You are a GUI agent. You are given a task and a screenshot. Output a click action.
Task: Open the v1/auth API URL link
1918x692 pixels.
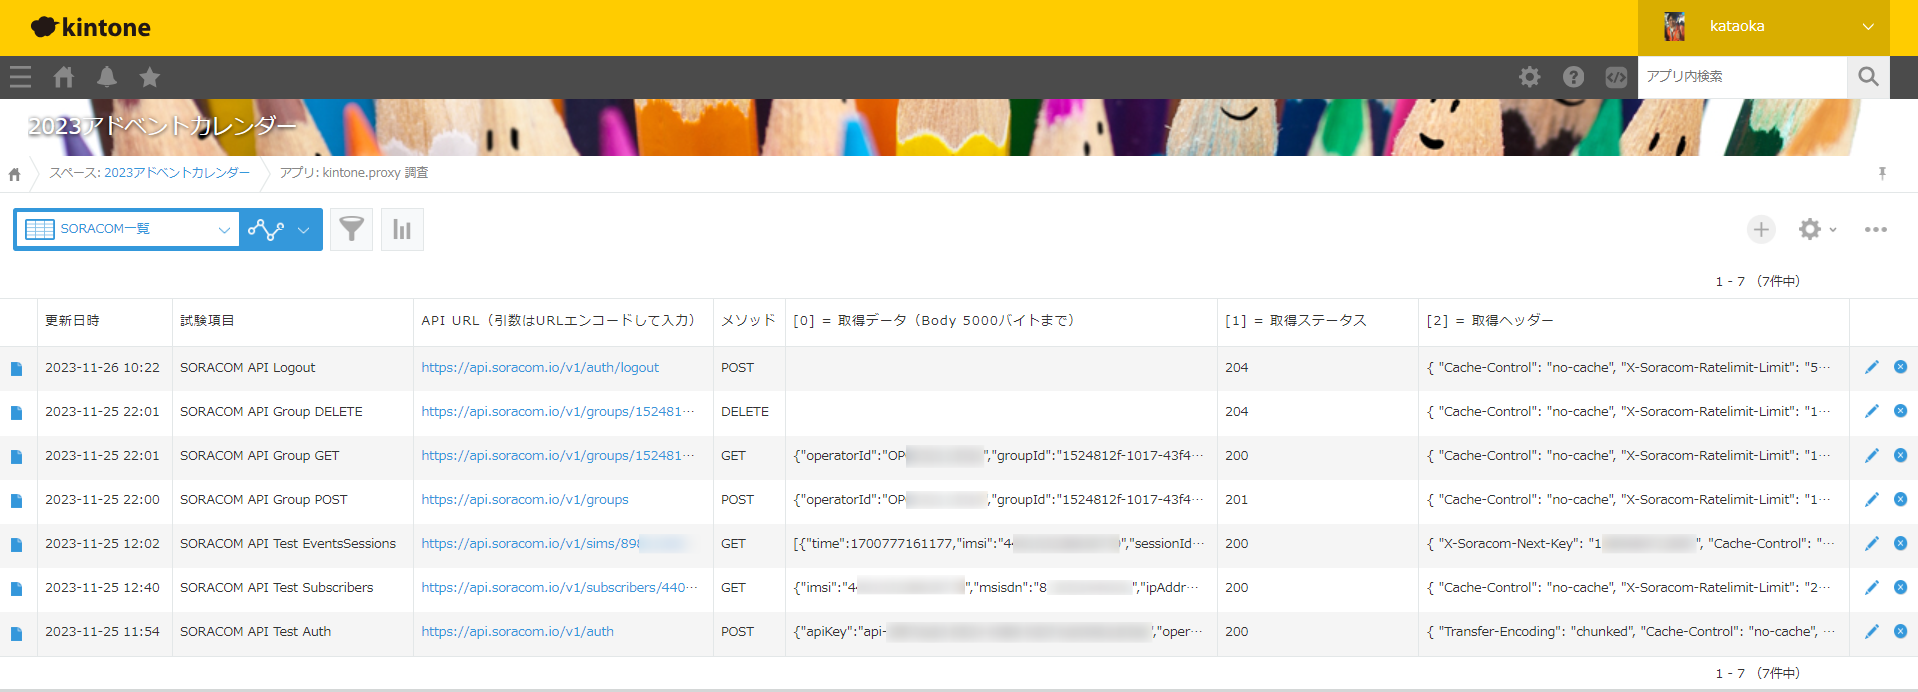point(517,632)
